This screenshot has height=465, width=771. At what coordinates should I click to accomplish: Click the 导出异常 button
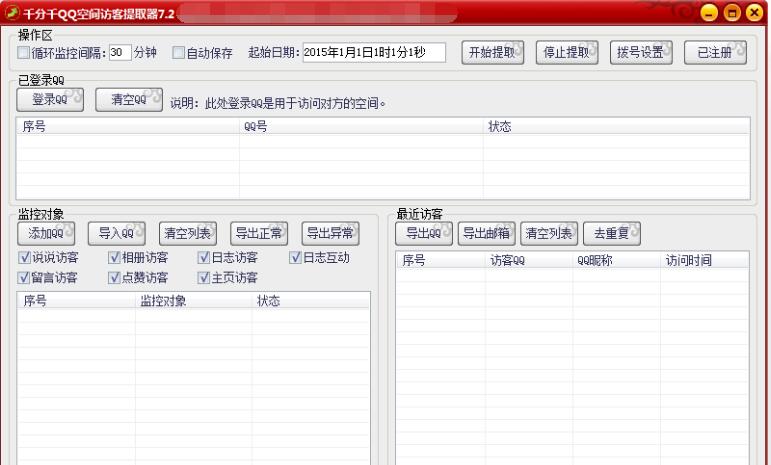[330, 233]
